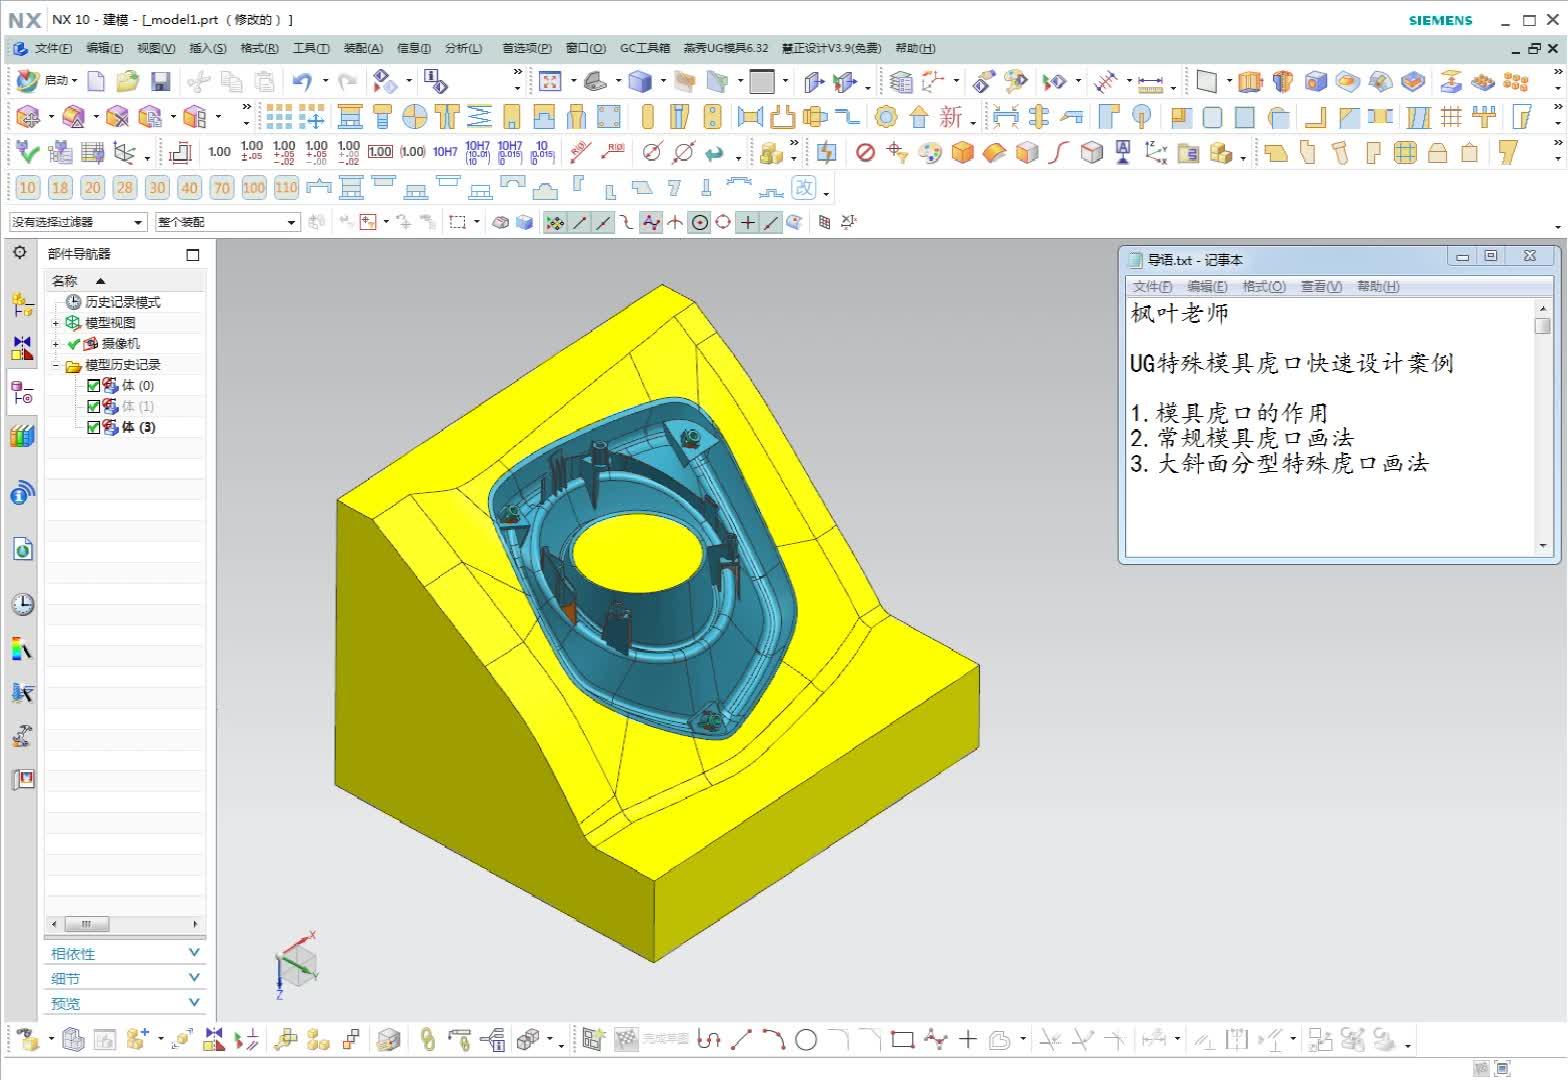Viewport: 1568px width, 1080px height.
Task: Select the spring icon in the mold toolbar
Action: (480, 117)
